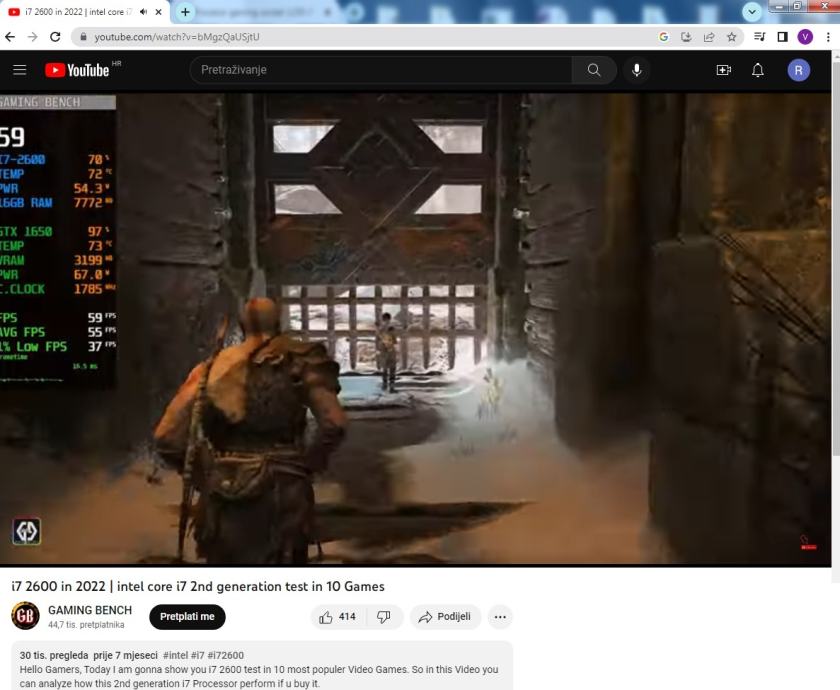840x690 pixels.
Task: Click the browser forward arrow
Action: pyautogui.click(x=32, y=36)
